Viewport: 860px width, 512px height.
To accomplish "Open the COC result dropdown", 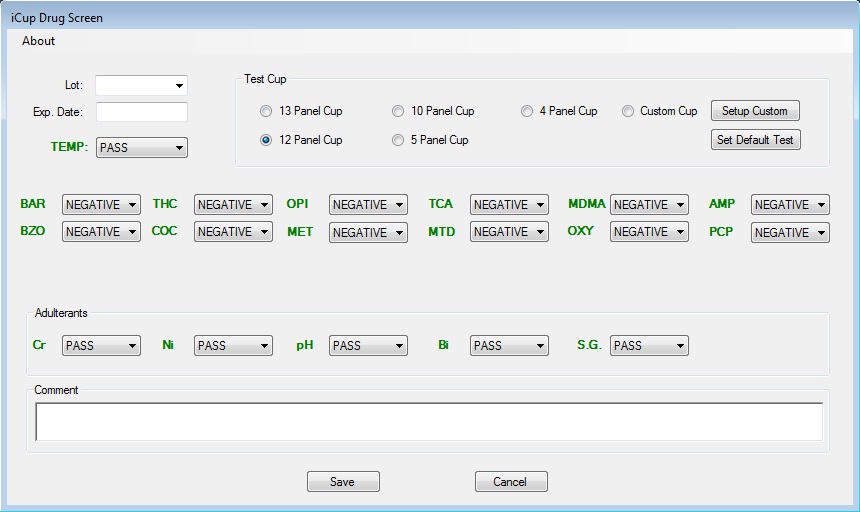I will pyautogui.click(x=233, y=232).
